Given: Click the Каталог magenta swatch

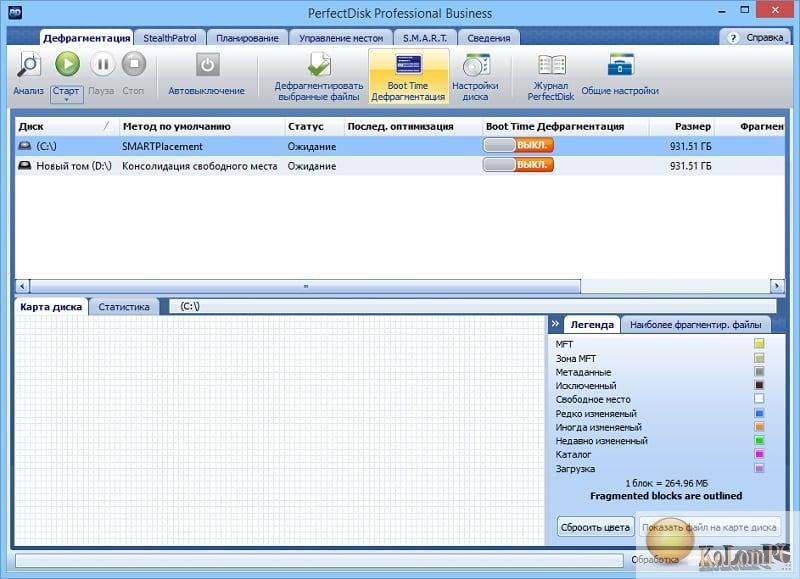Looking at the screenshot, I should pyautogui.click(x=759, y=454).
